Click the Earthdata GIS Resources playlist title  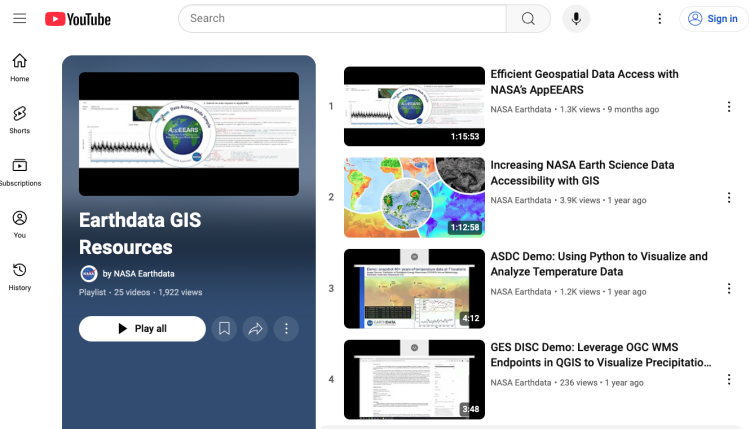140,233
